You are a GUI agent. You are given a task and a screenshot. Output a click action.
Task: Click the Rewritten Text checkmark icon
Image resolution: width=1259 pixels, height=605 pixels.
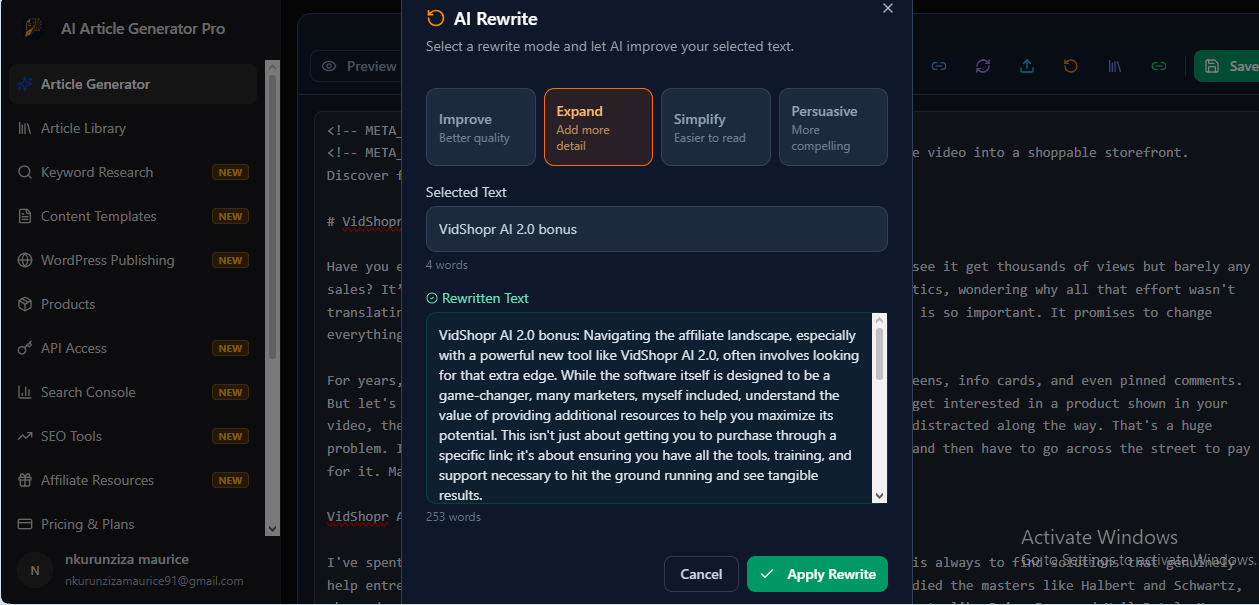coord(432,298)
